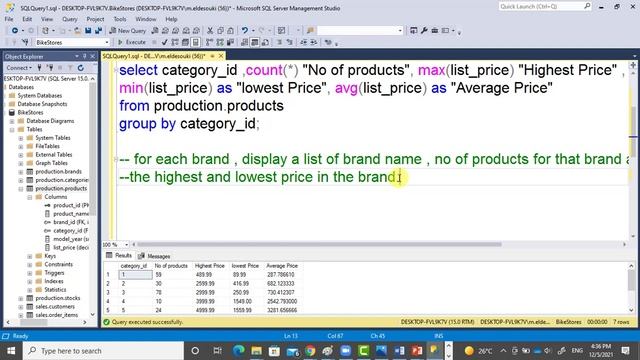Click the New Query button
Viewport: 640px width, 360px height.
tap(128, 31)
